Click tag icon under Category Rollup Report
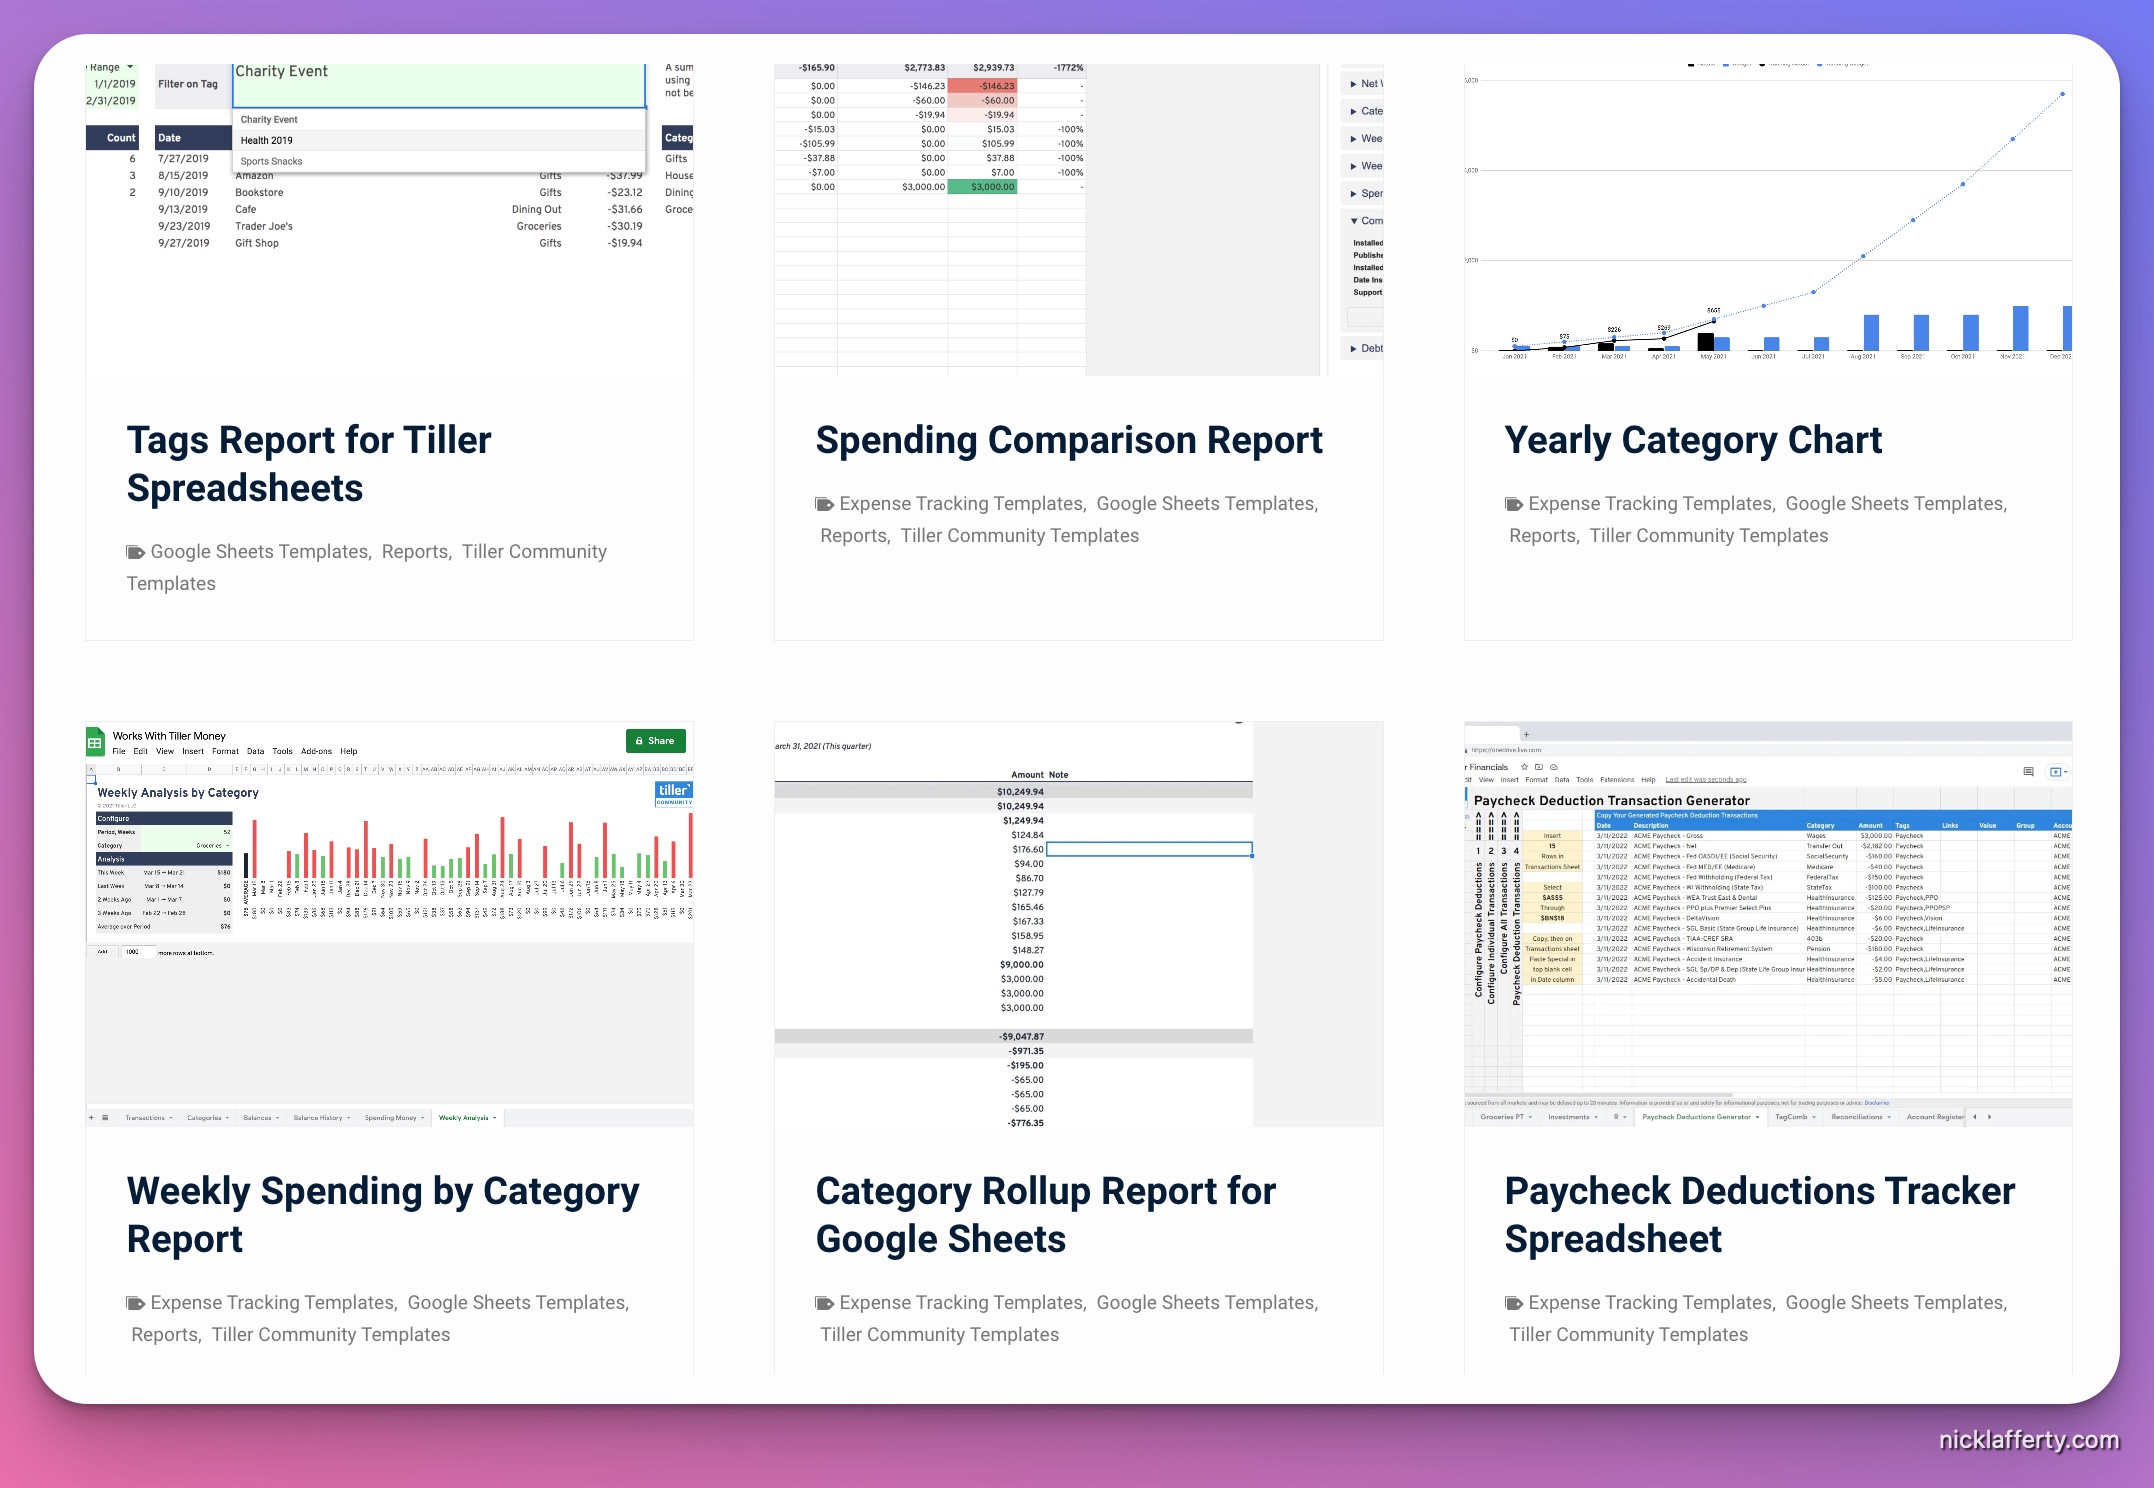This screenshot has height=1488, width=2154. click(824, 1303)
